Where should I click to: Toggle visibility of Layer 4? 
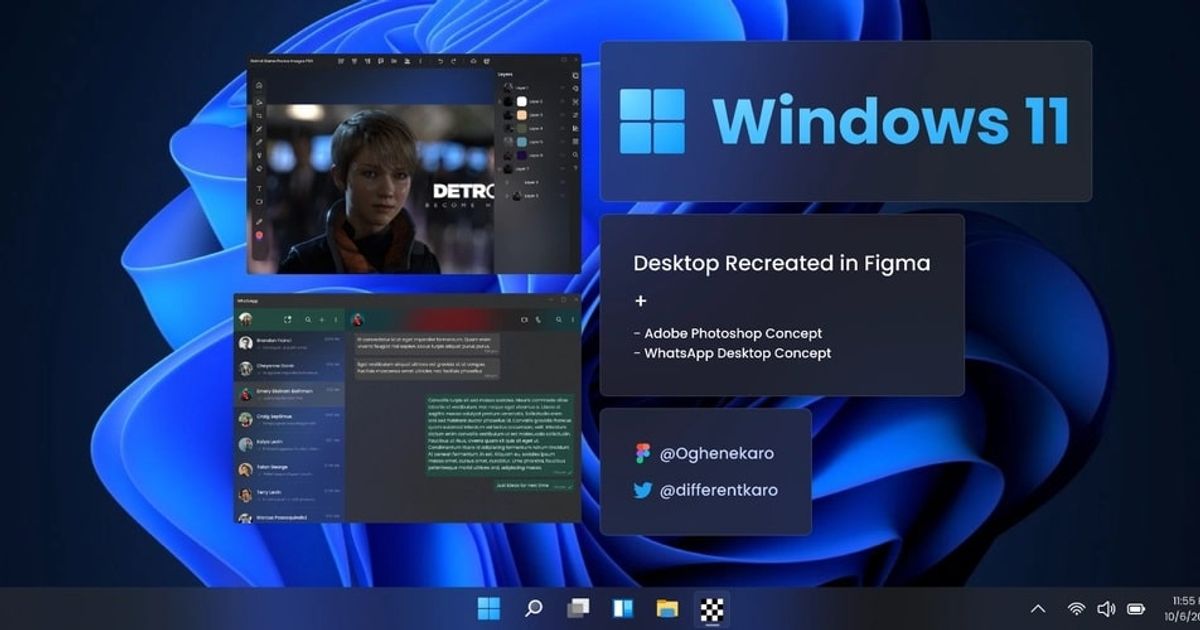pyautogui.click(x=562, y=128)
